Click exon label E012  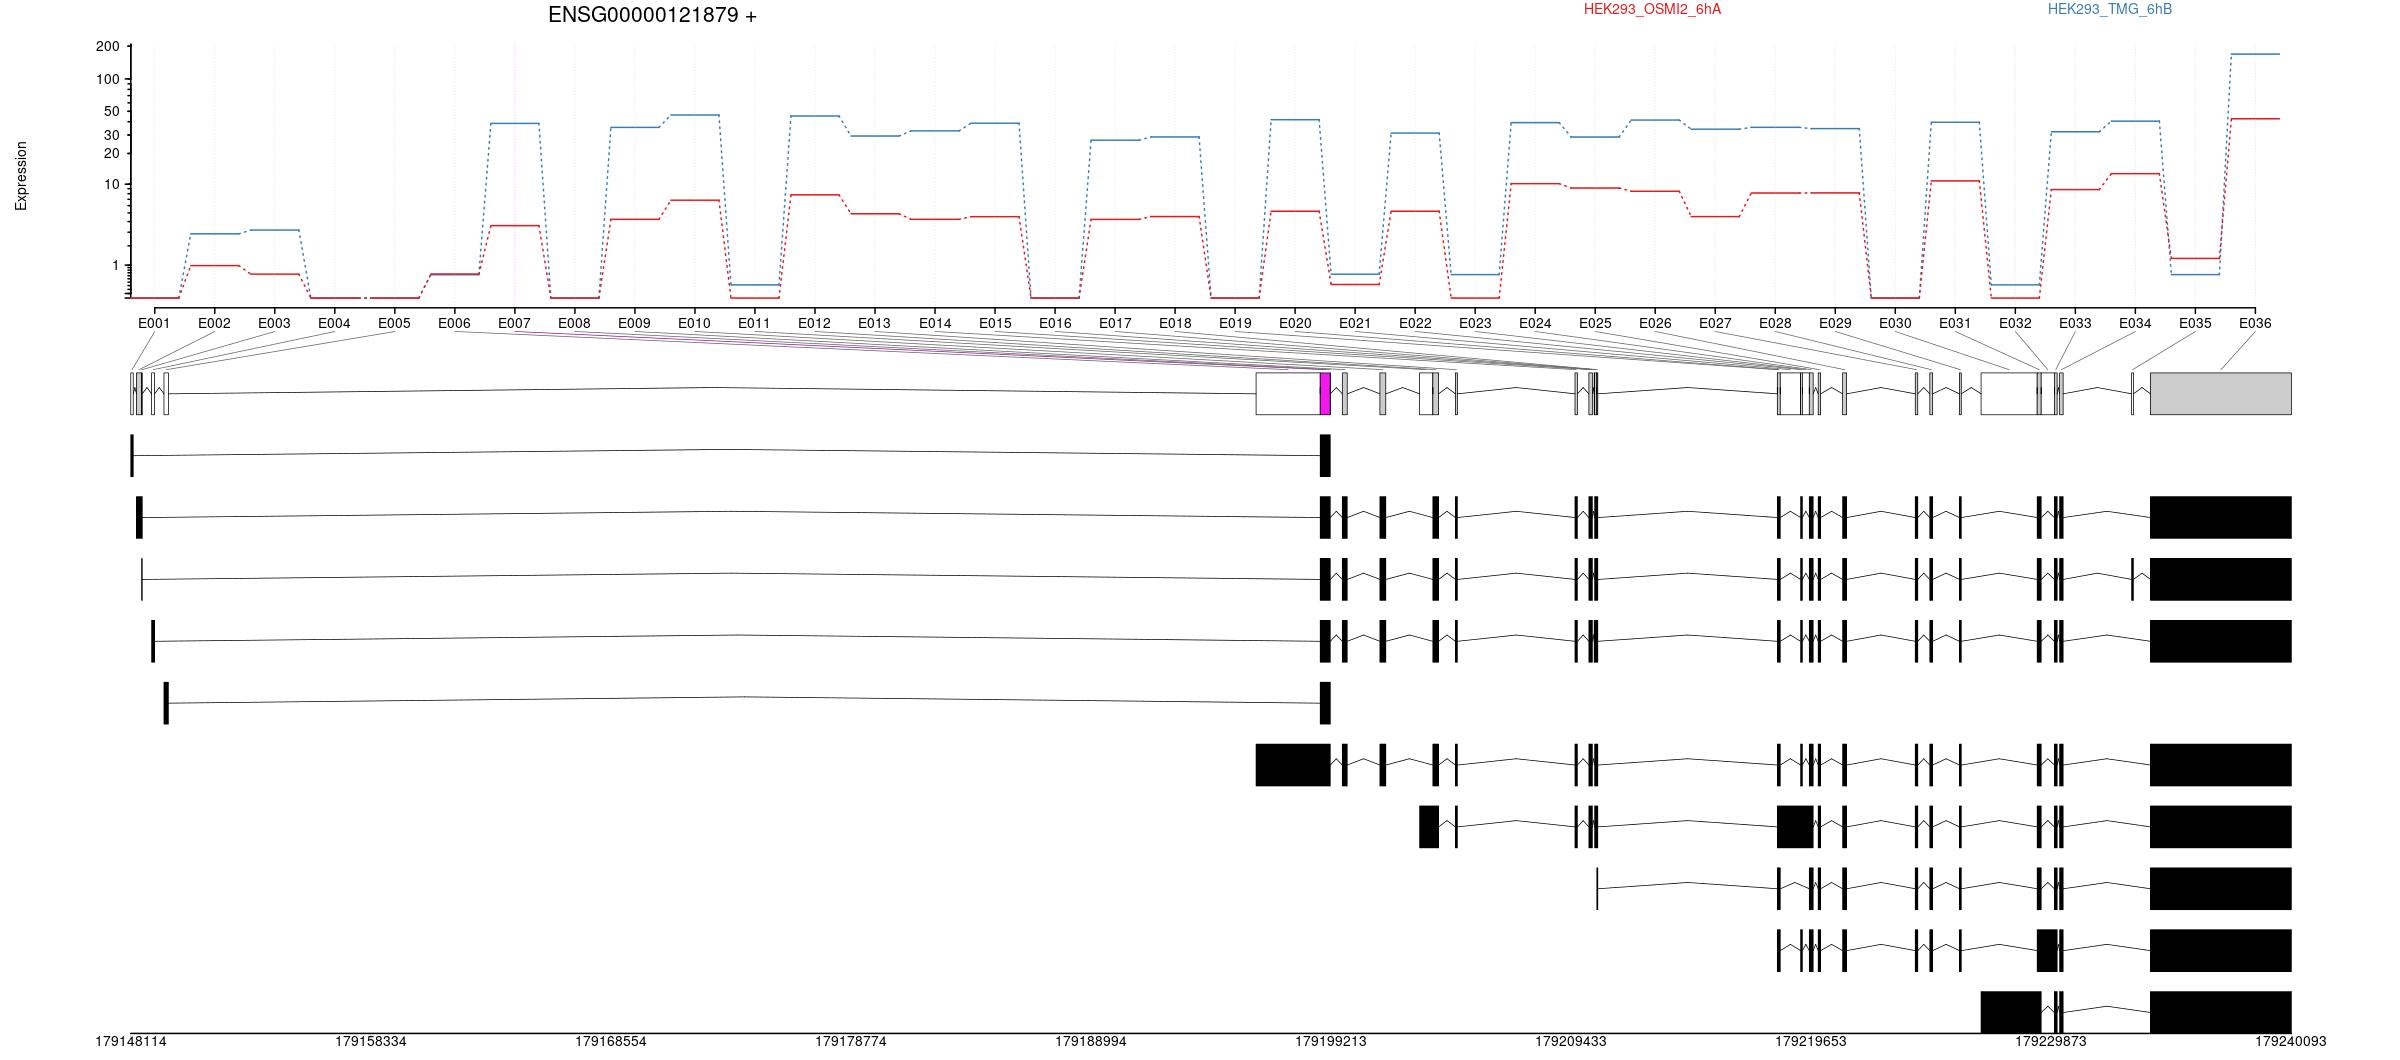coord(814,323)
